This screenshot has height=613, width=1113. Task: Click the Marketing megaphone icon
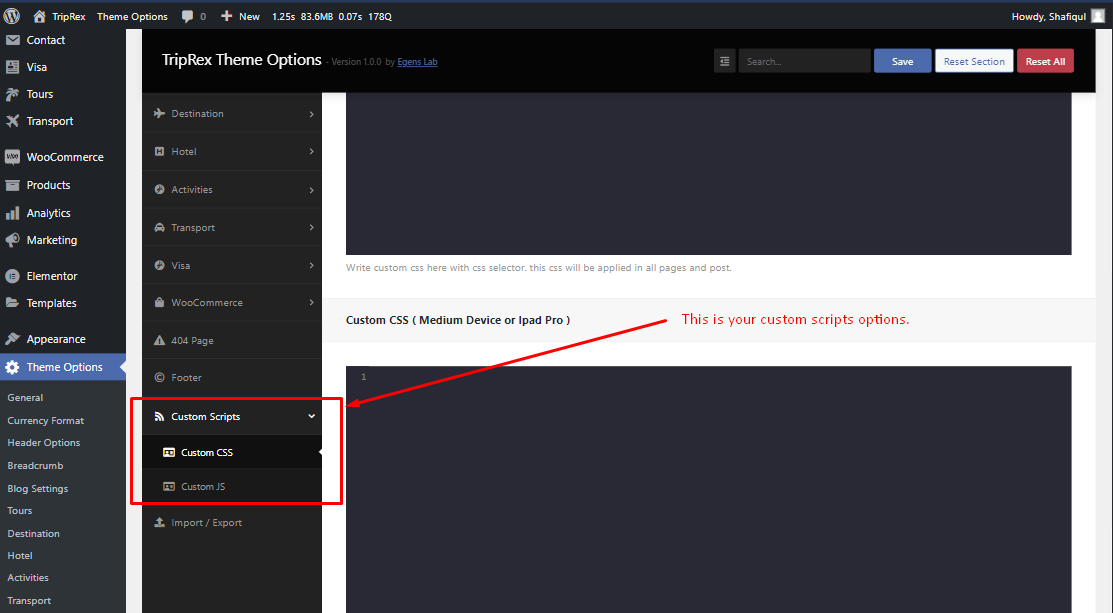click(12, 241)
